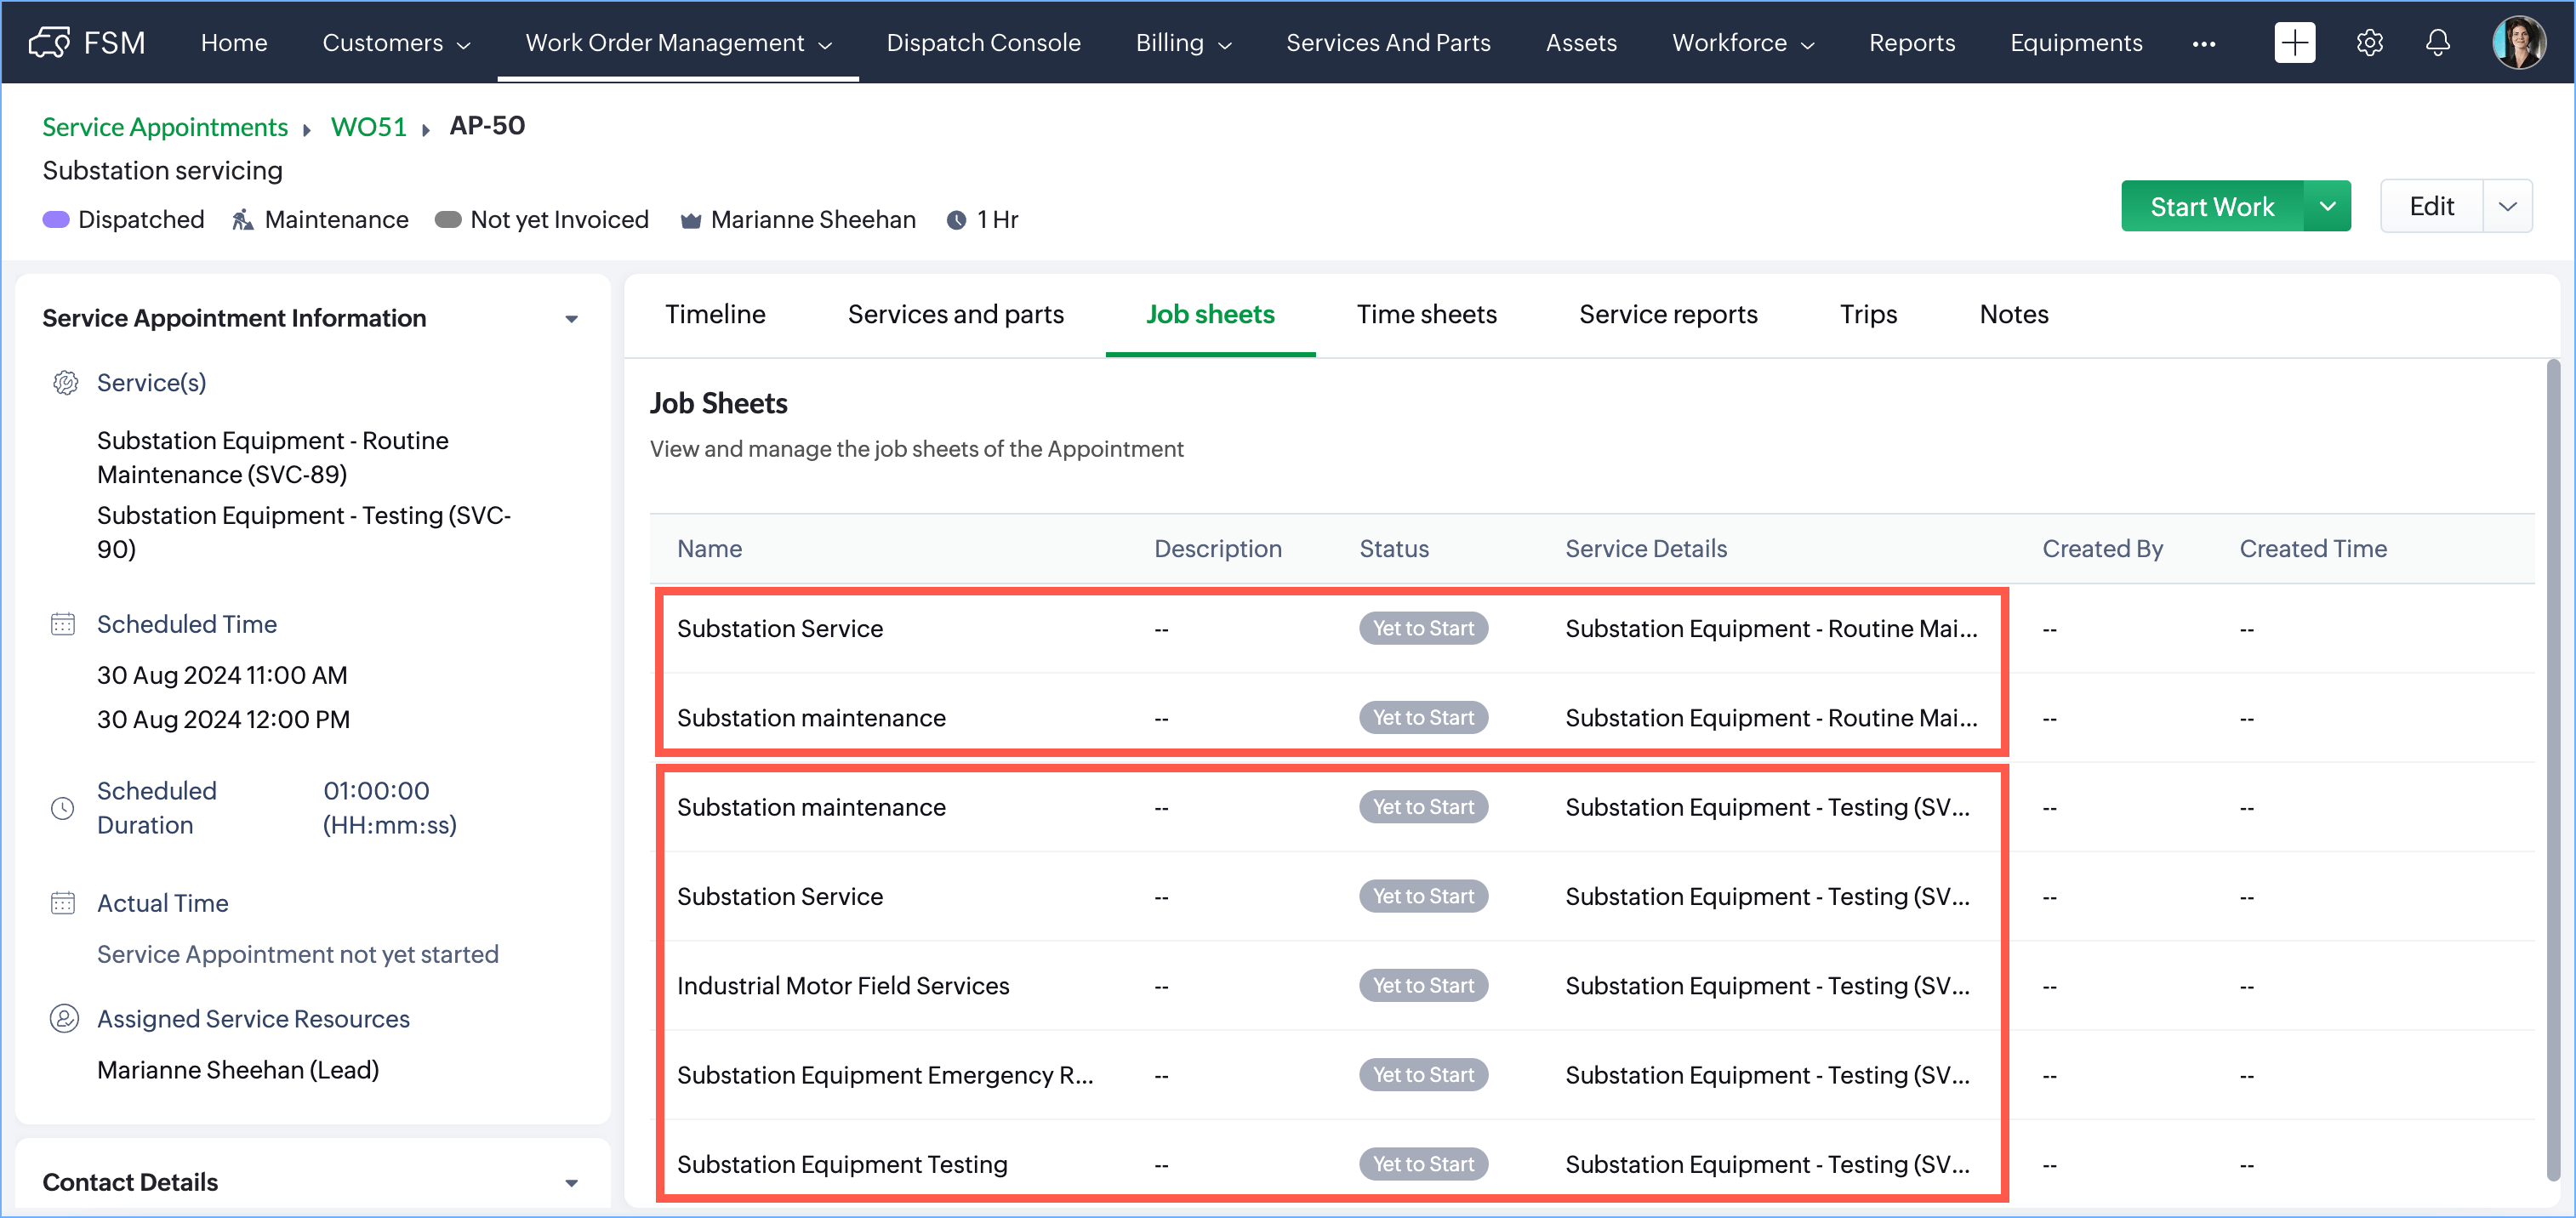Click the Scheduled Time calendar icon

(63, 624)
